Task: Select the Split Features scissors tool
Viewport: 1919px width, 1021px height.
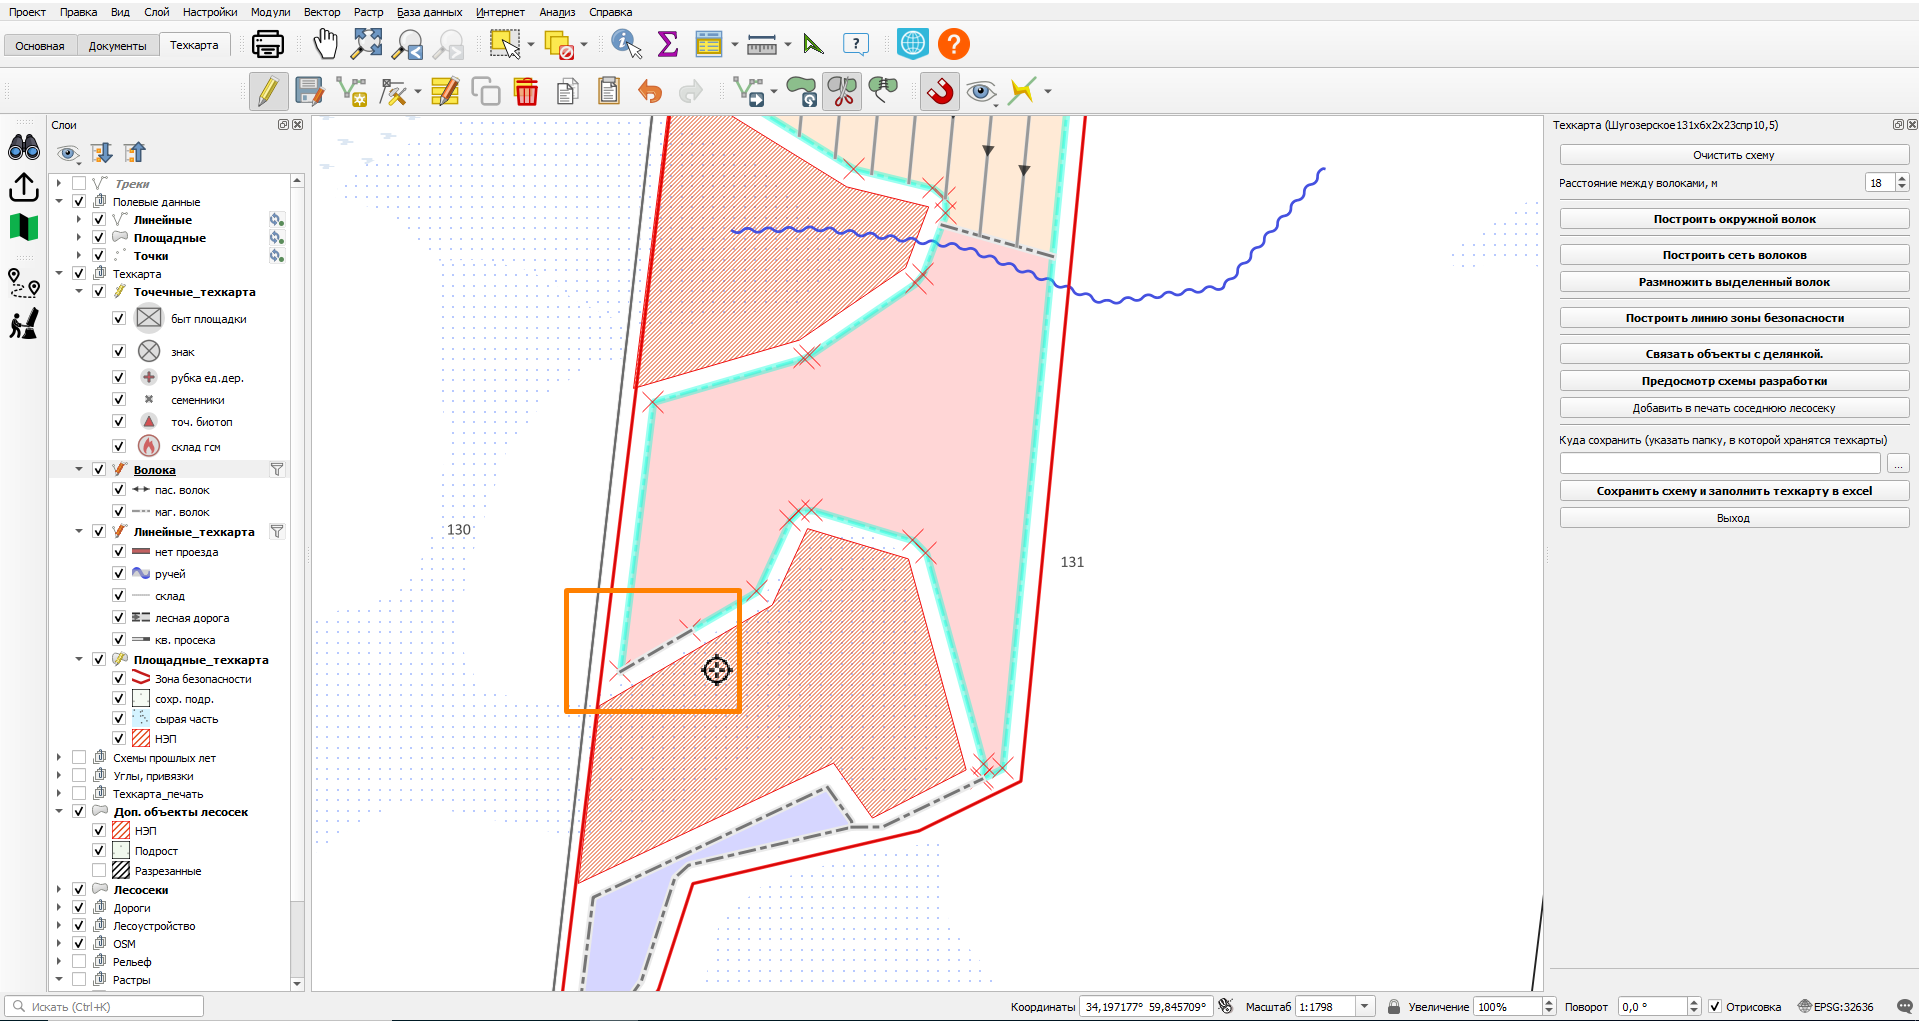Action: (842, 92)
